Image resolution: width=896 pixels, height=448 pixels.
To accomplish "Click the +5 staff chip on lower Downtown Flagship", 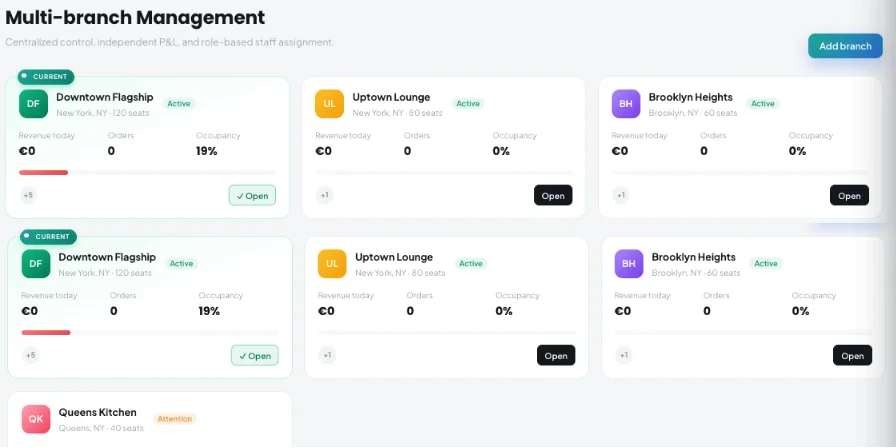I will 31,355.
